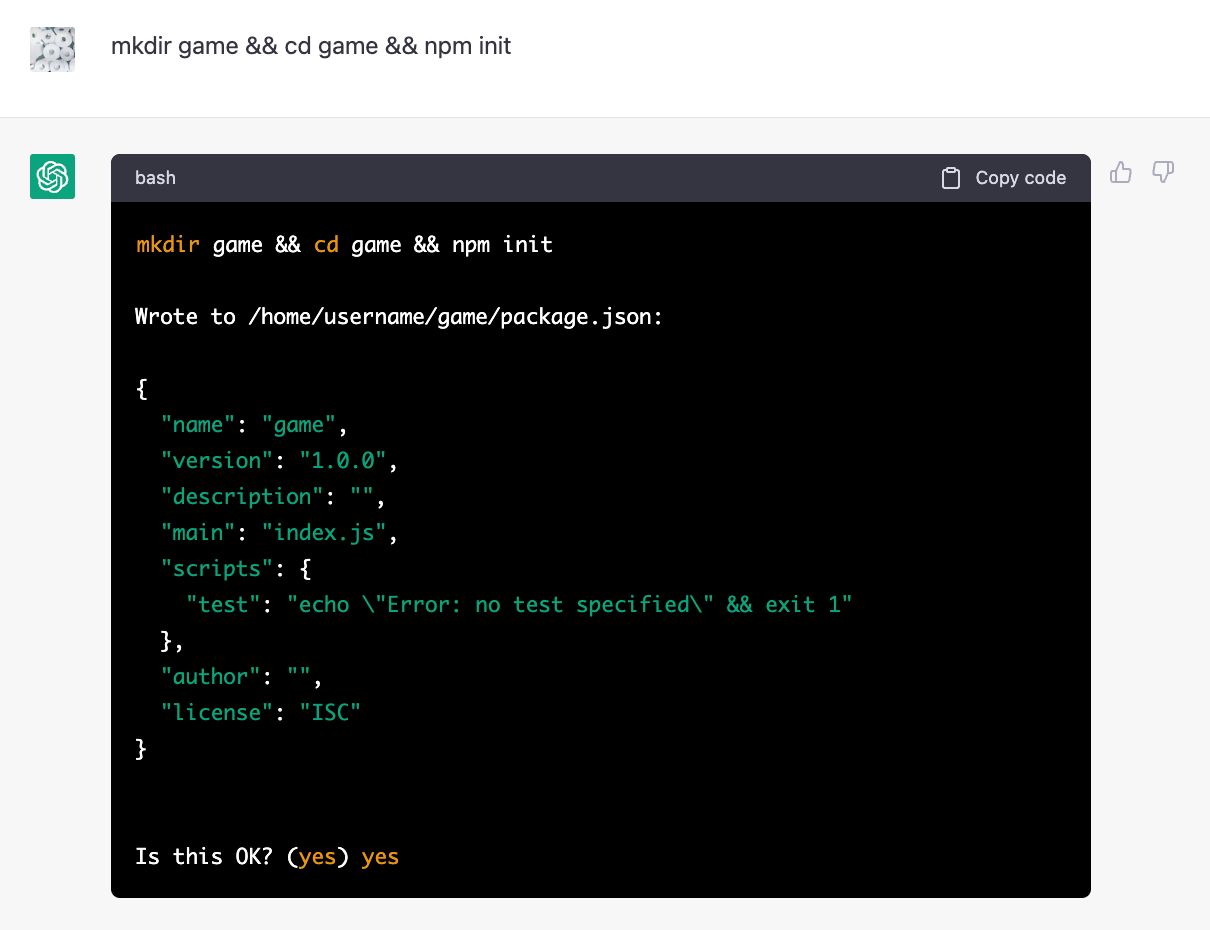Click the bash language label
Image resolution: width=1210 pixels, height=930 pixels.
155,178
